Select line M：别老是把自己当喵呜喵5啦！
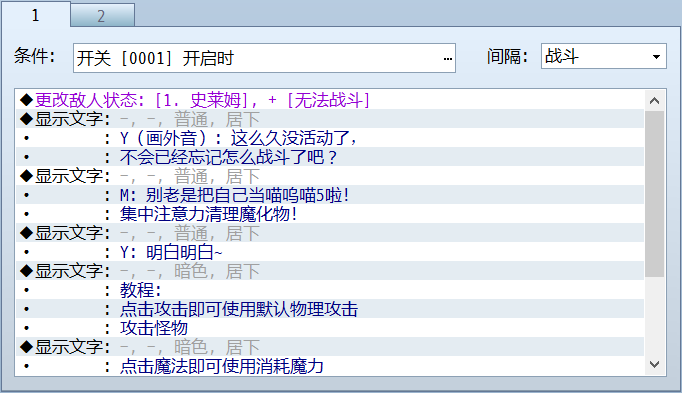 (x=330, y=195)
